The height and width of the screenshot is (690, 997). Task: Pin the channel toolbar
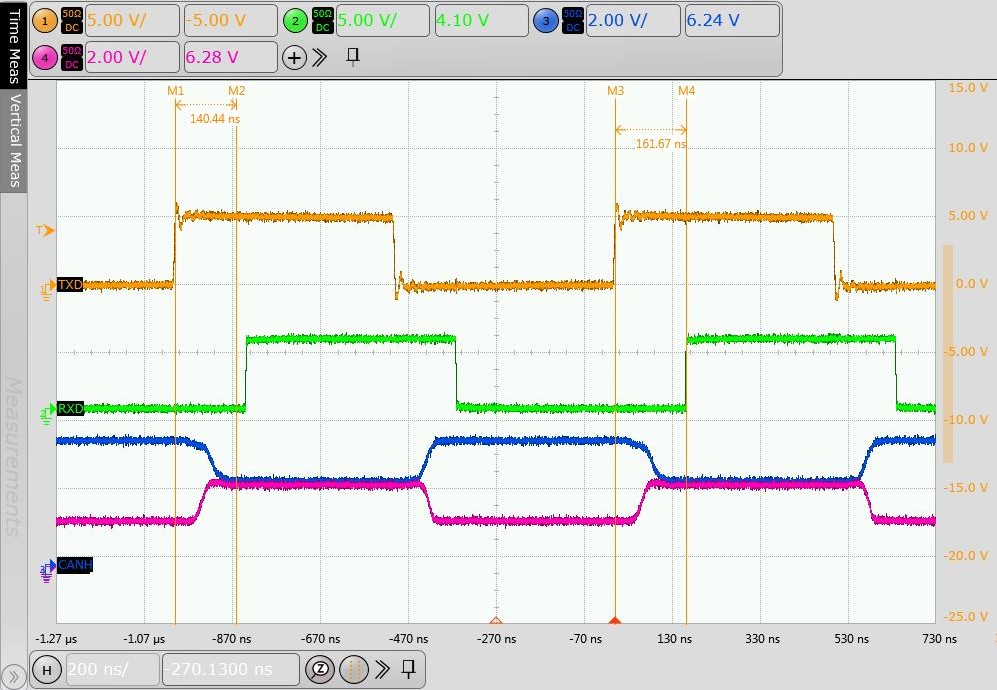(x=351, y=57)
